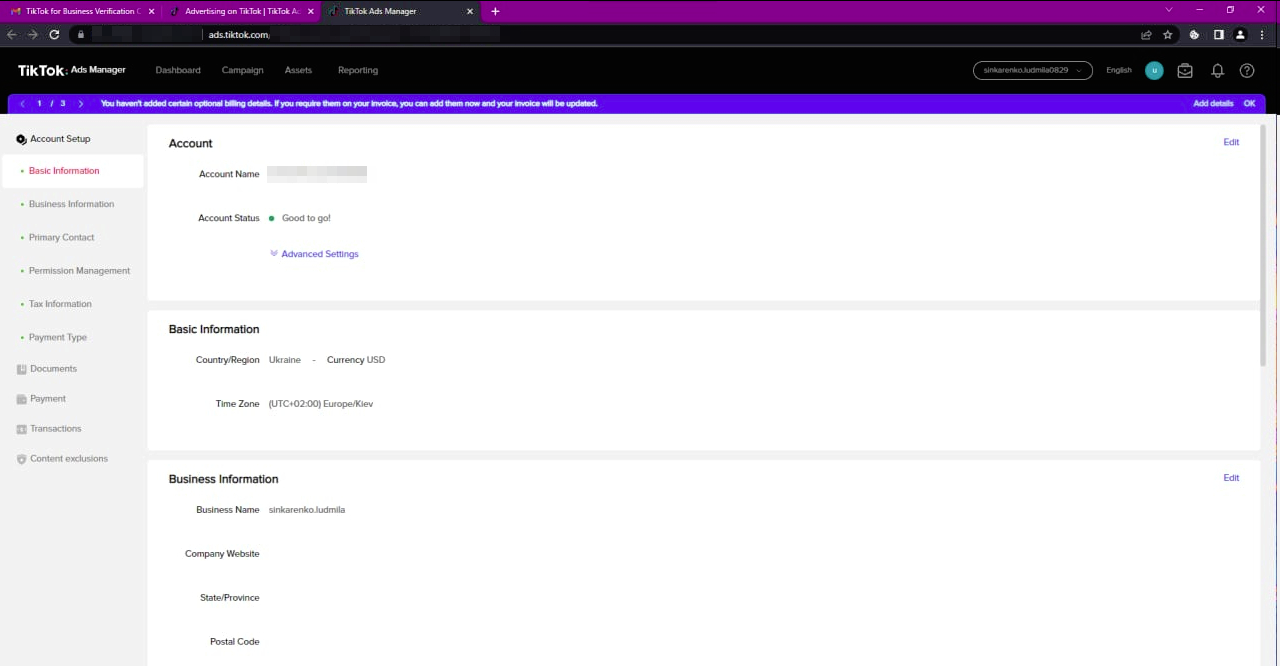Click Edit in the Account section
Viewport: 1280px width, 666px height.
tap(1231, 142)
